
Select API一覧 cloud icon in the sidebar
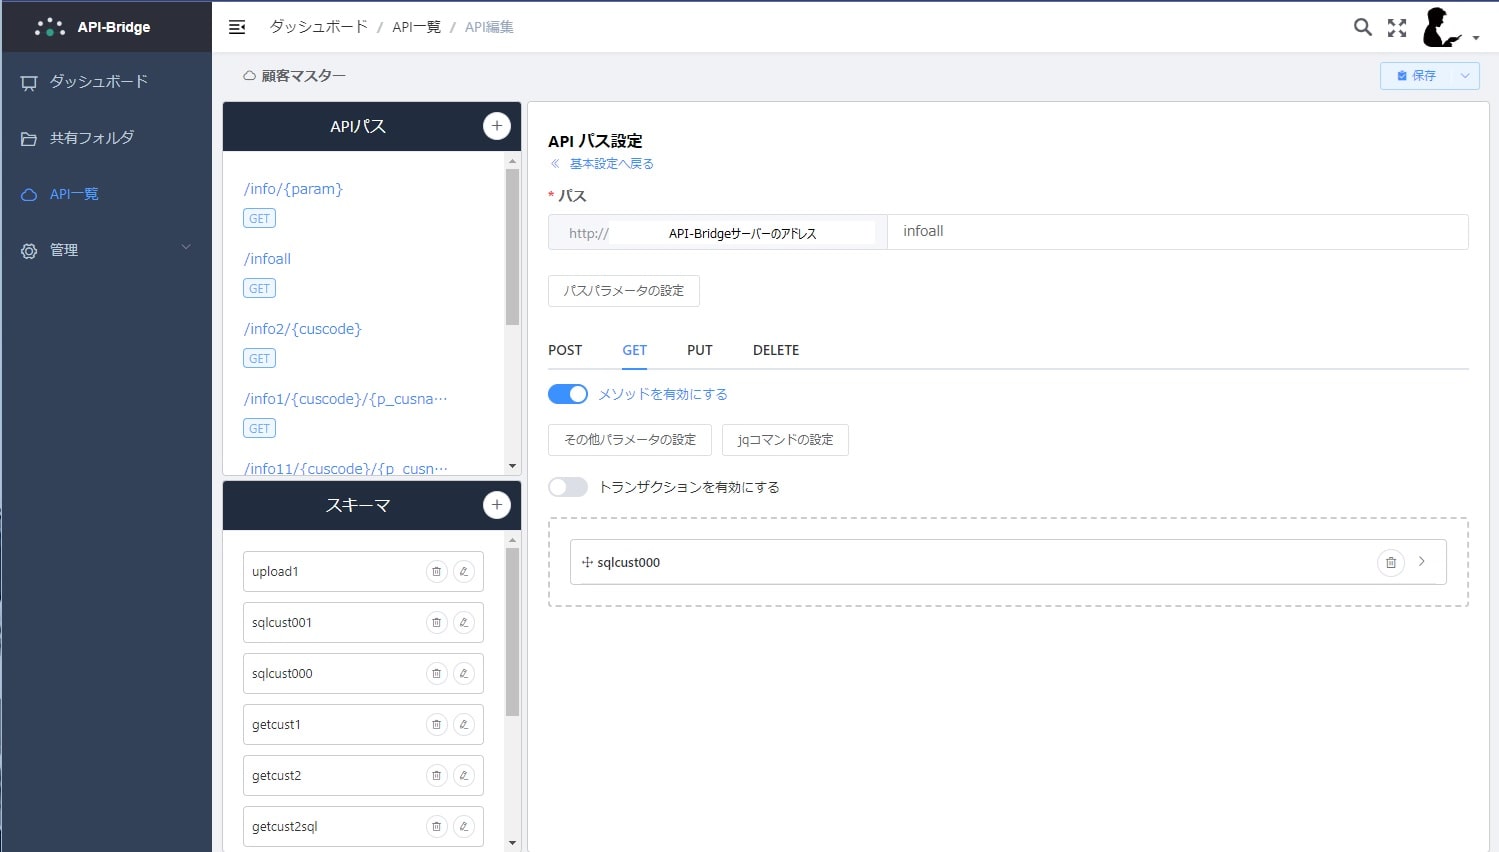pyautogui.click(x=28, y=194)
